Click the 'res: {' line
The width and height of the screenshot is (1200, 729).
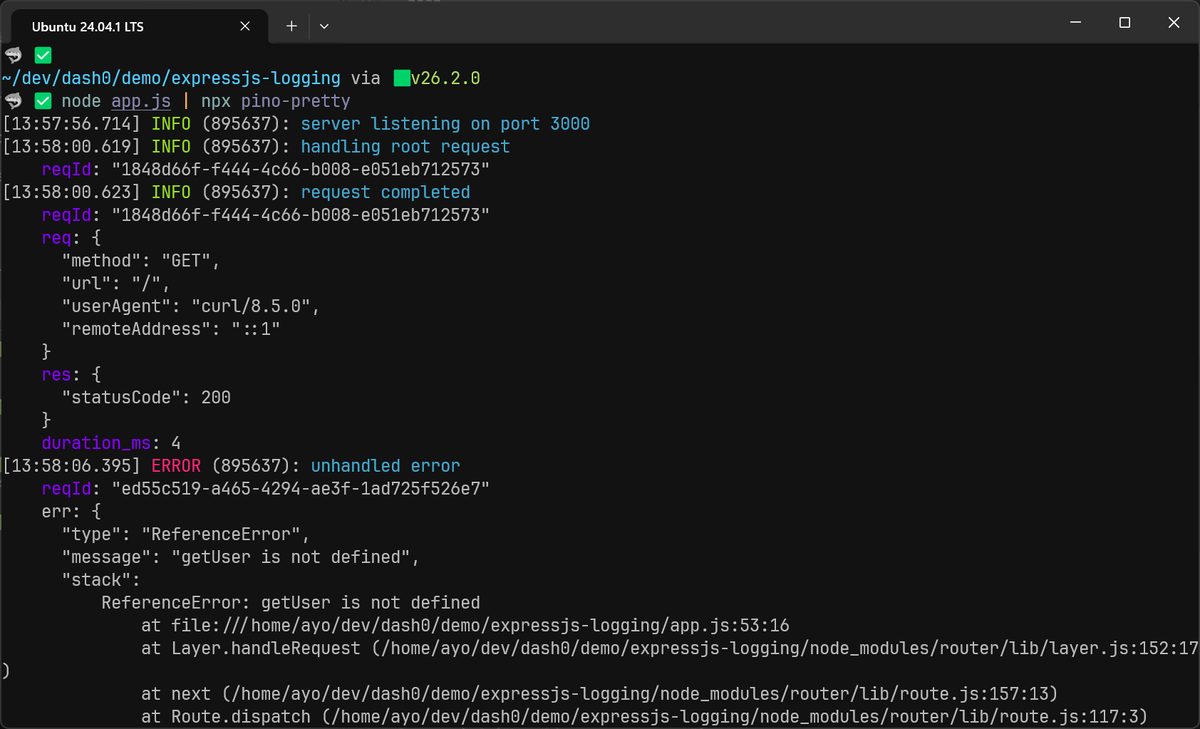(x=71, y=375)
